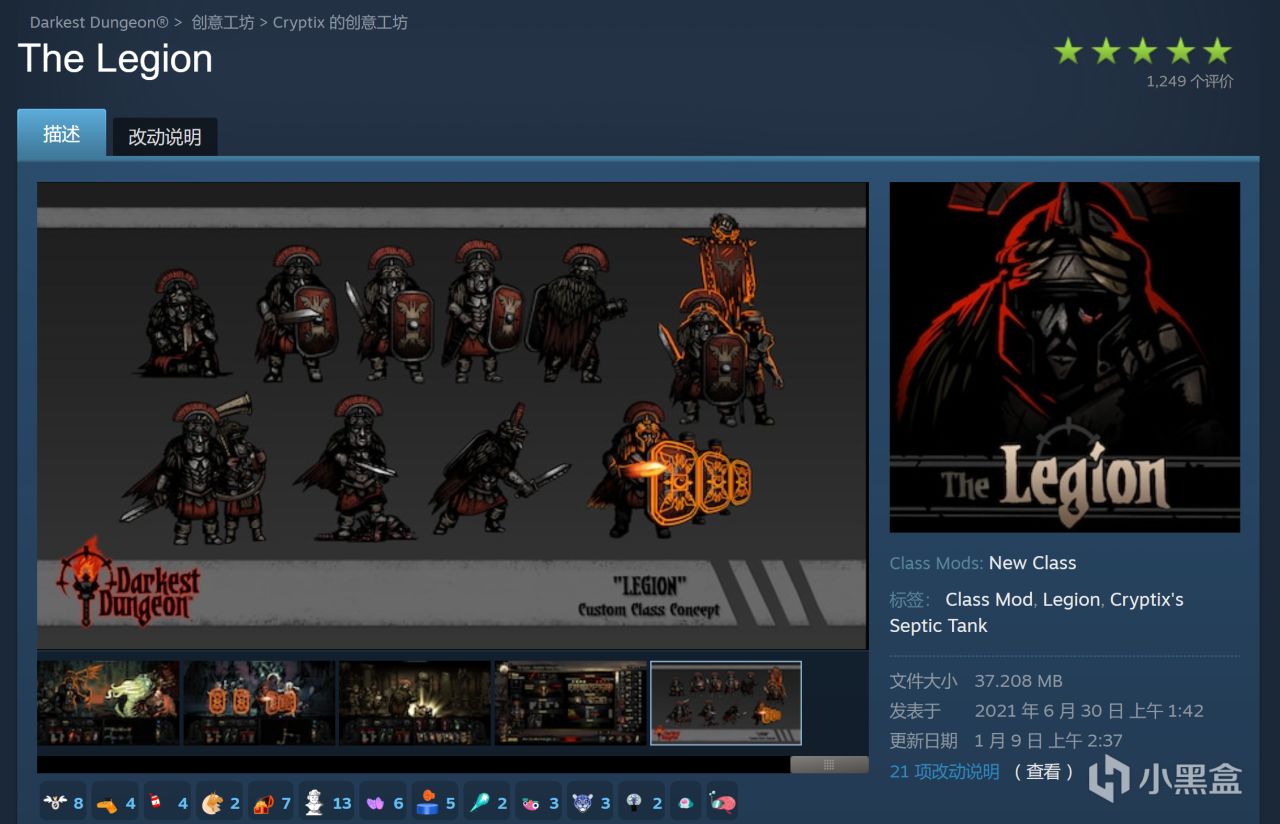Click the Cryptix's Septic Tank tag link
Screen dimensions: 1280x824
1037,612
